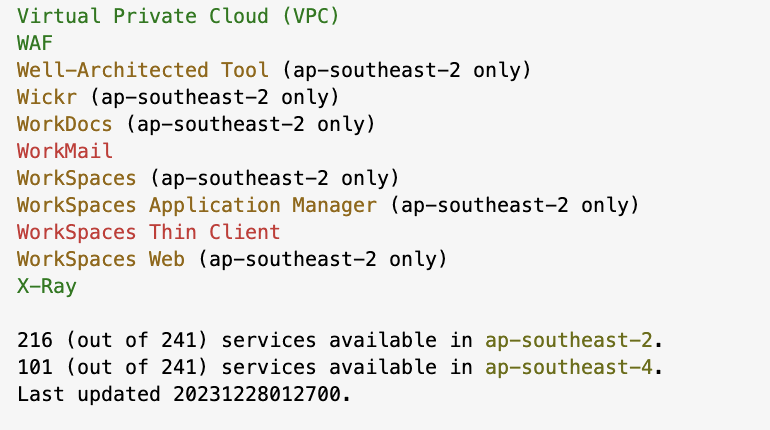Image resolution: width=770 pixels, height=430 pixels.
Task: Click the 101 services count
Action: (x=34, y=367)
